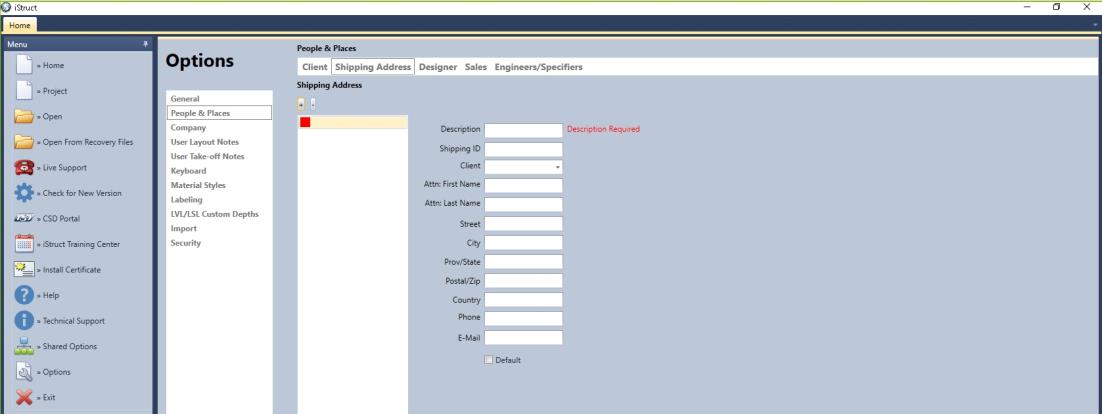
Task: Click the Shipping ID input field
Action: click(x=524, y=149)
